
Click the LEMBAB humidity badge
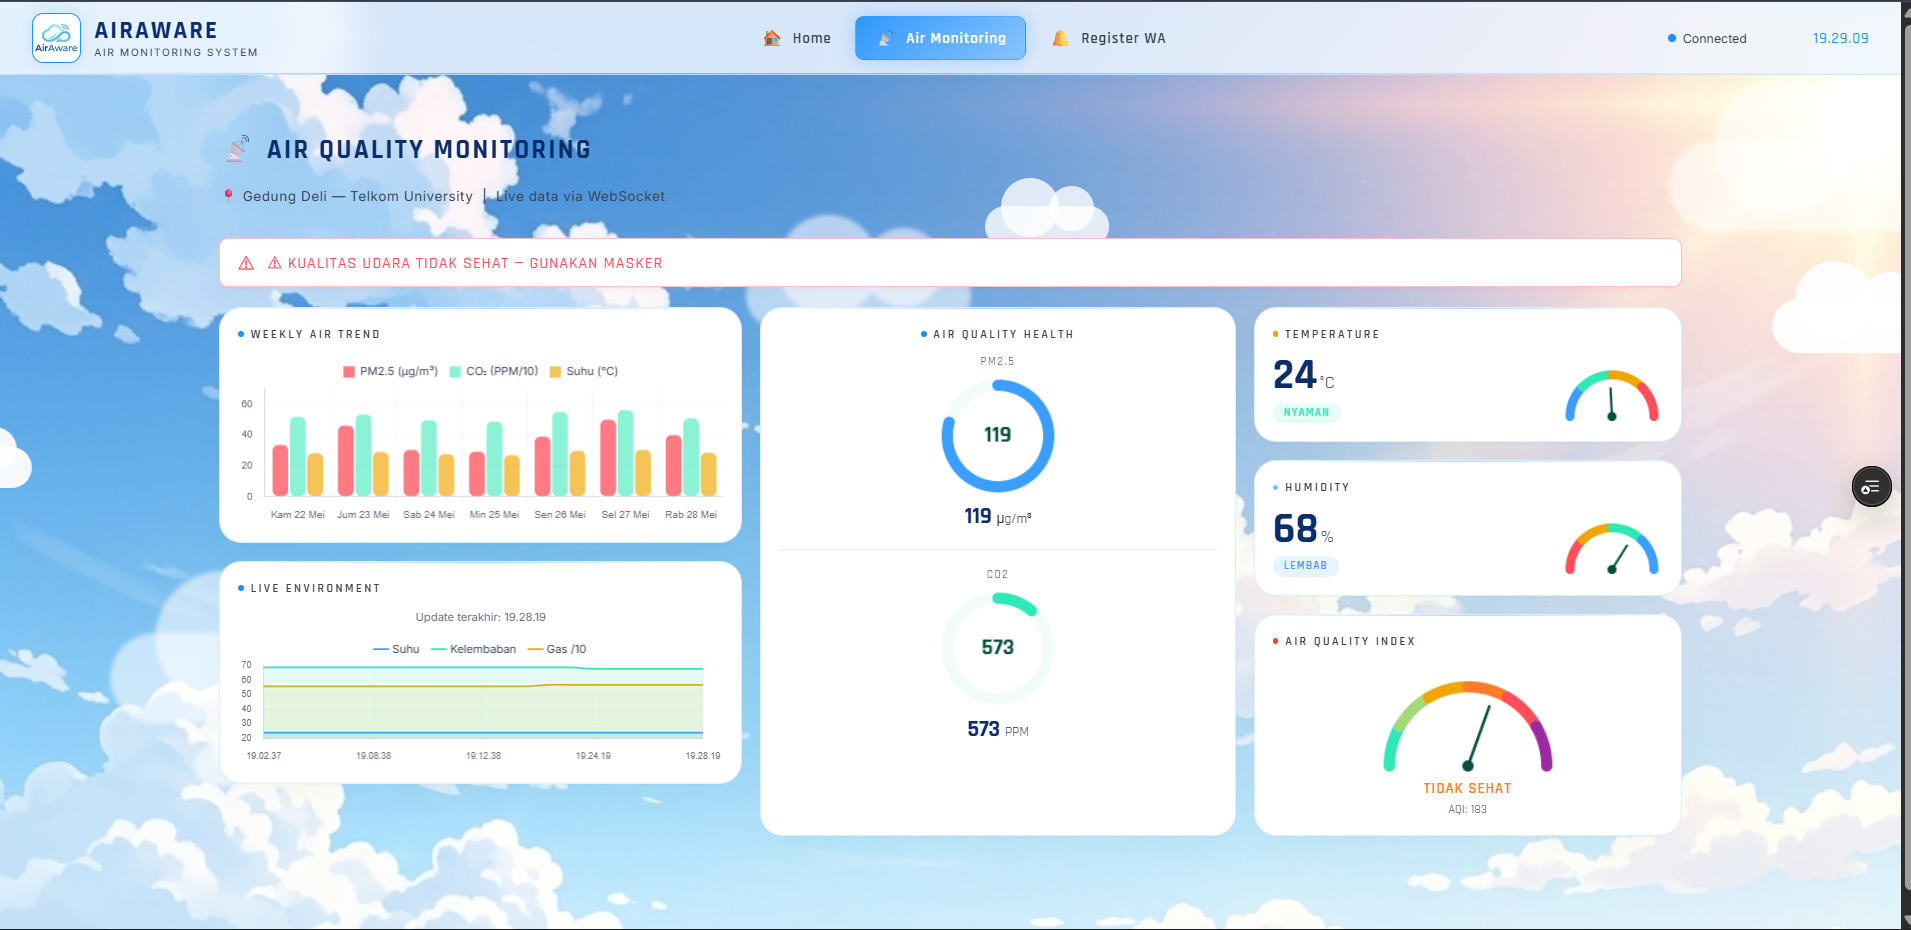[1305, 565]
